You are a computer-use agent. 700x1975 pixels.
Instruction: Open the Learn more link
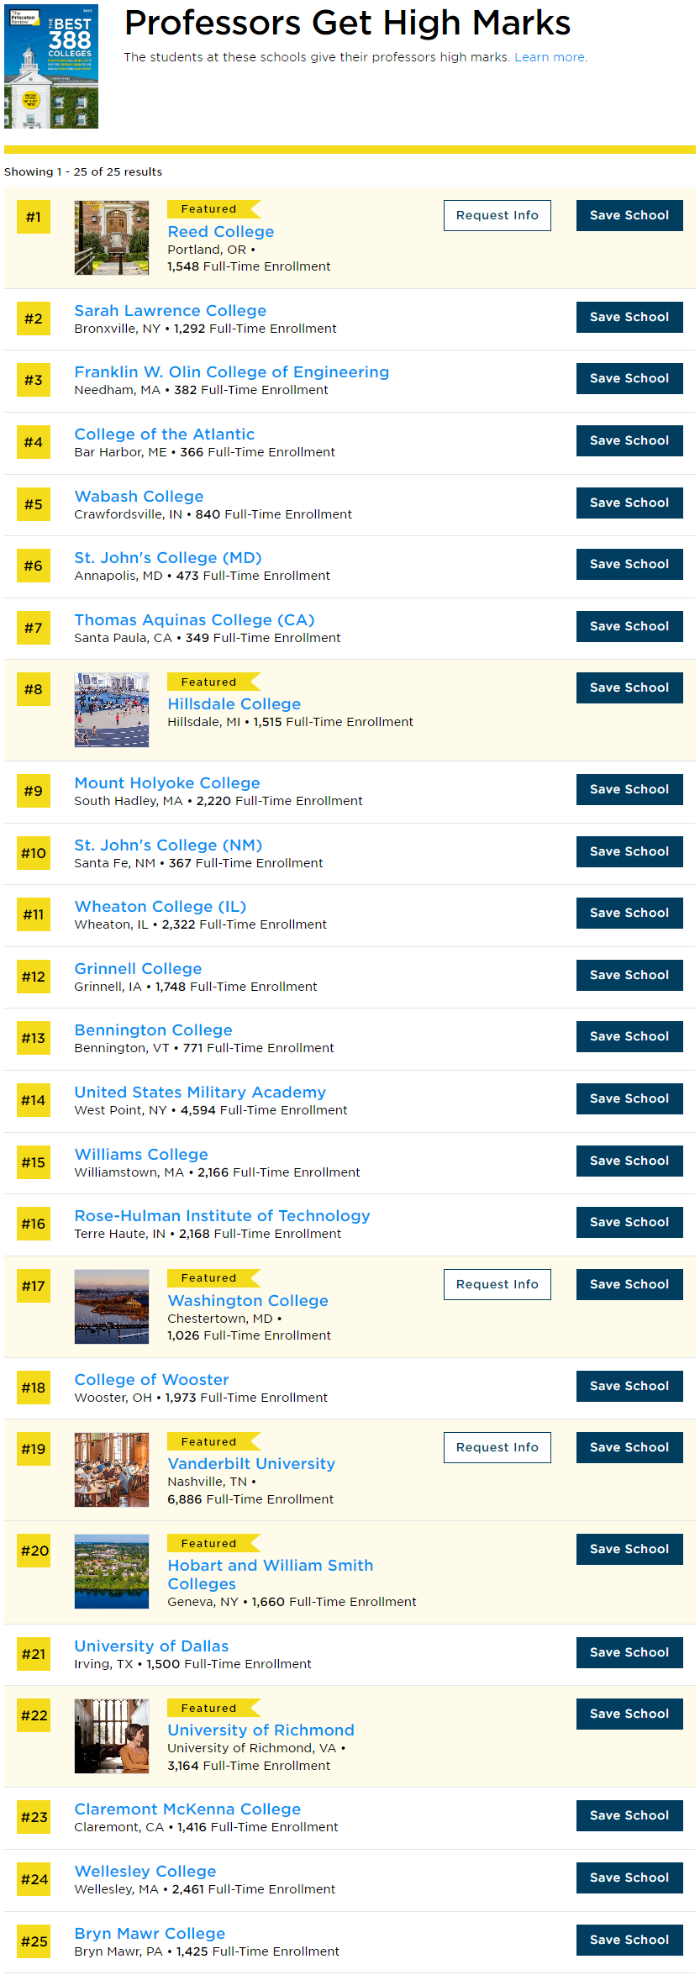click(x=551, y=57)
